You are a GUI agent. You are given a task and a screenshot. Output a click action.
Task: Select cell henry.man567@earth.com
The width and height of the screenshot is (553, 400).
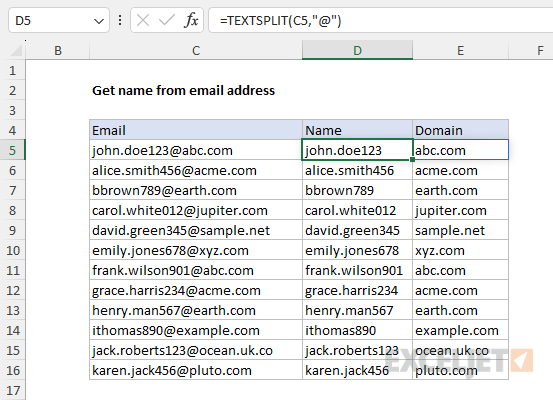(x=196, y=310)
